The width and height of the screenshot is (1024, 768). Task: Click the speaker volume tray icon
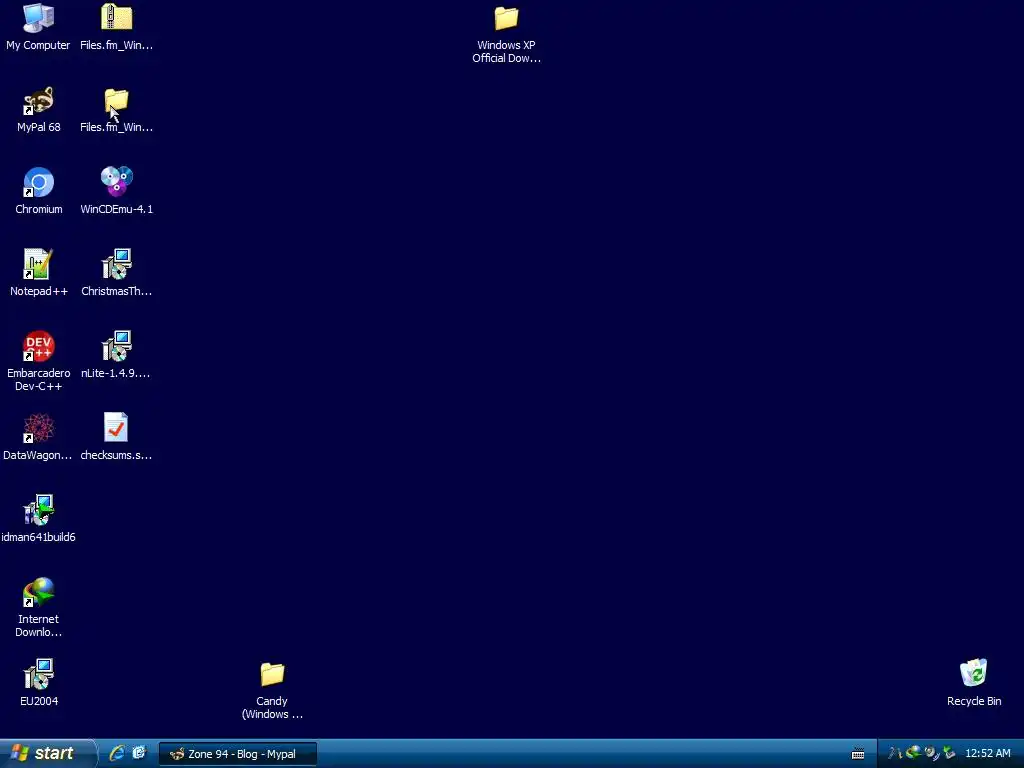click(931, 753)
